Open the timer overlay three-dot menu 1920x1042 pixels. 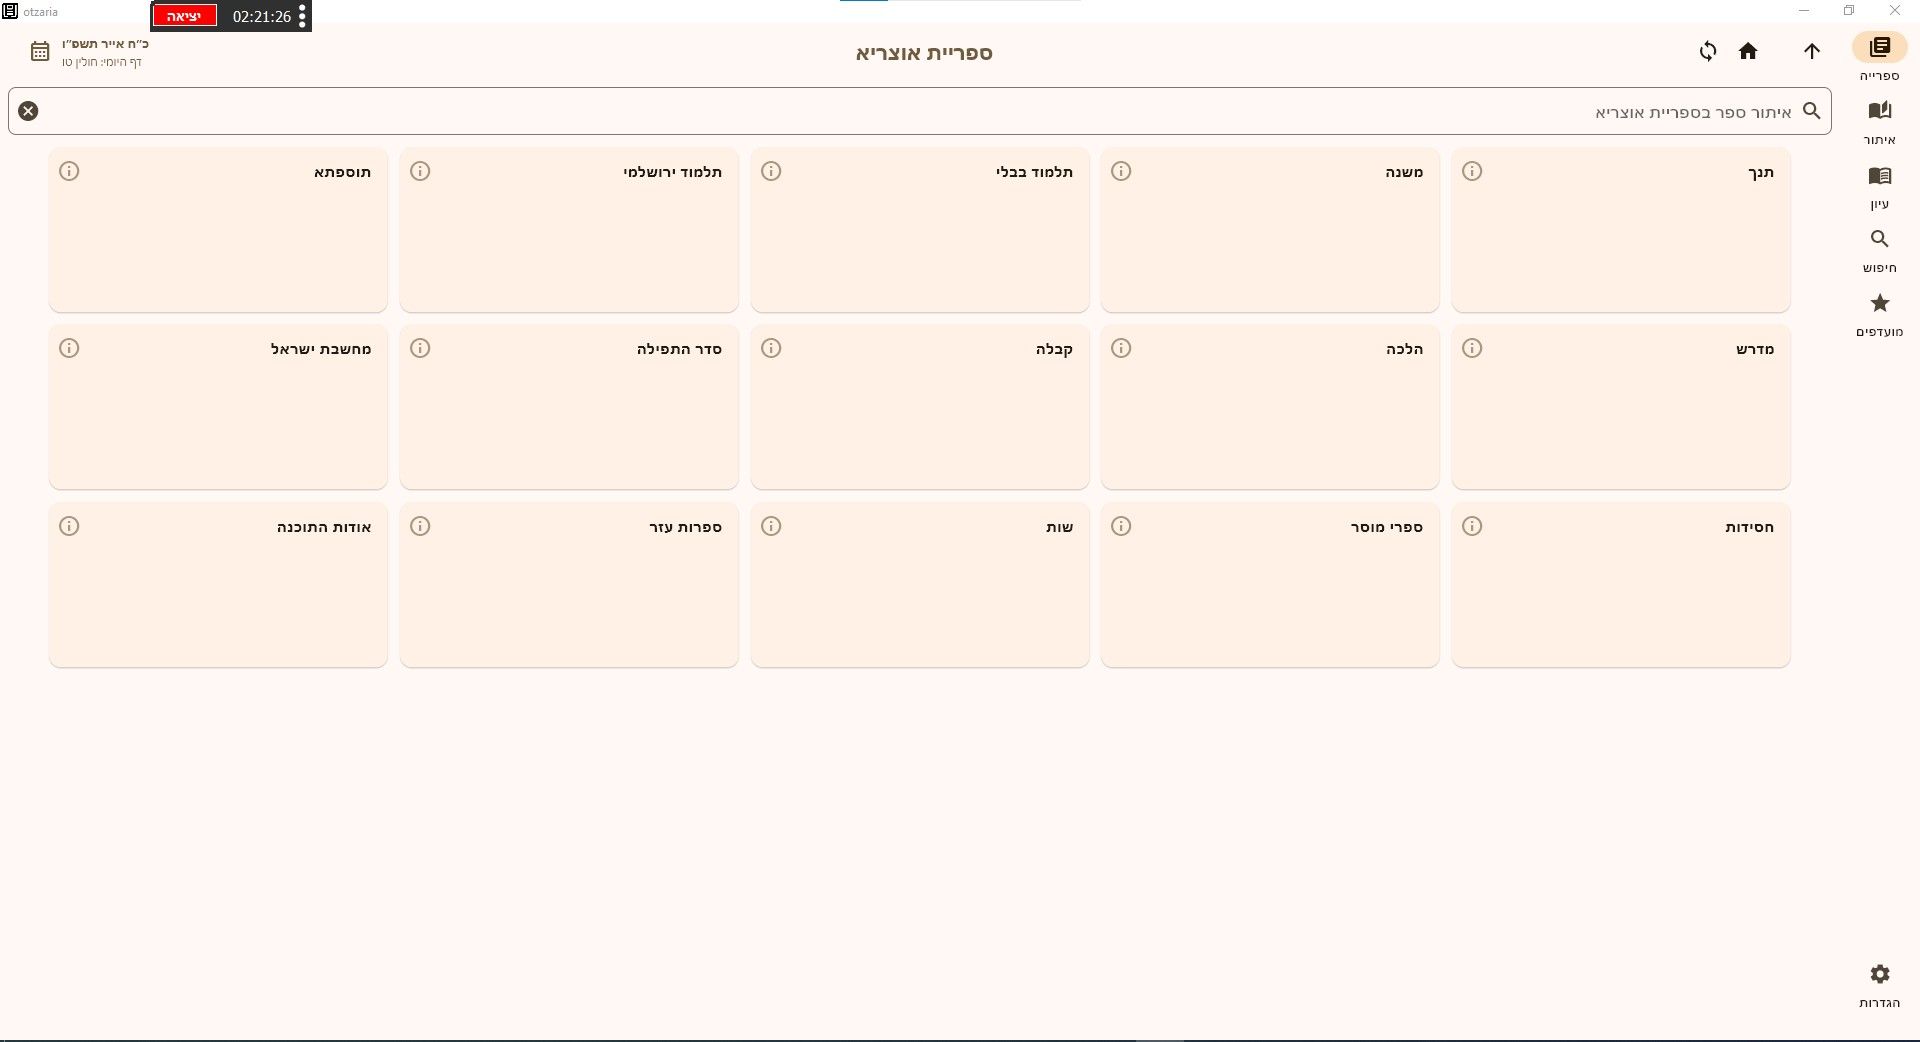click(302, 16)
